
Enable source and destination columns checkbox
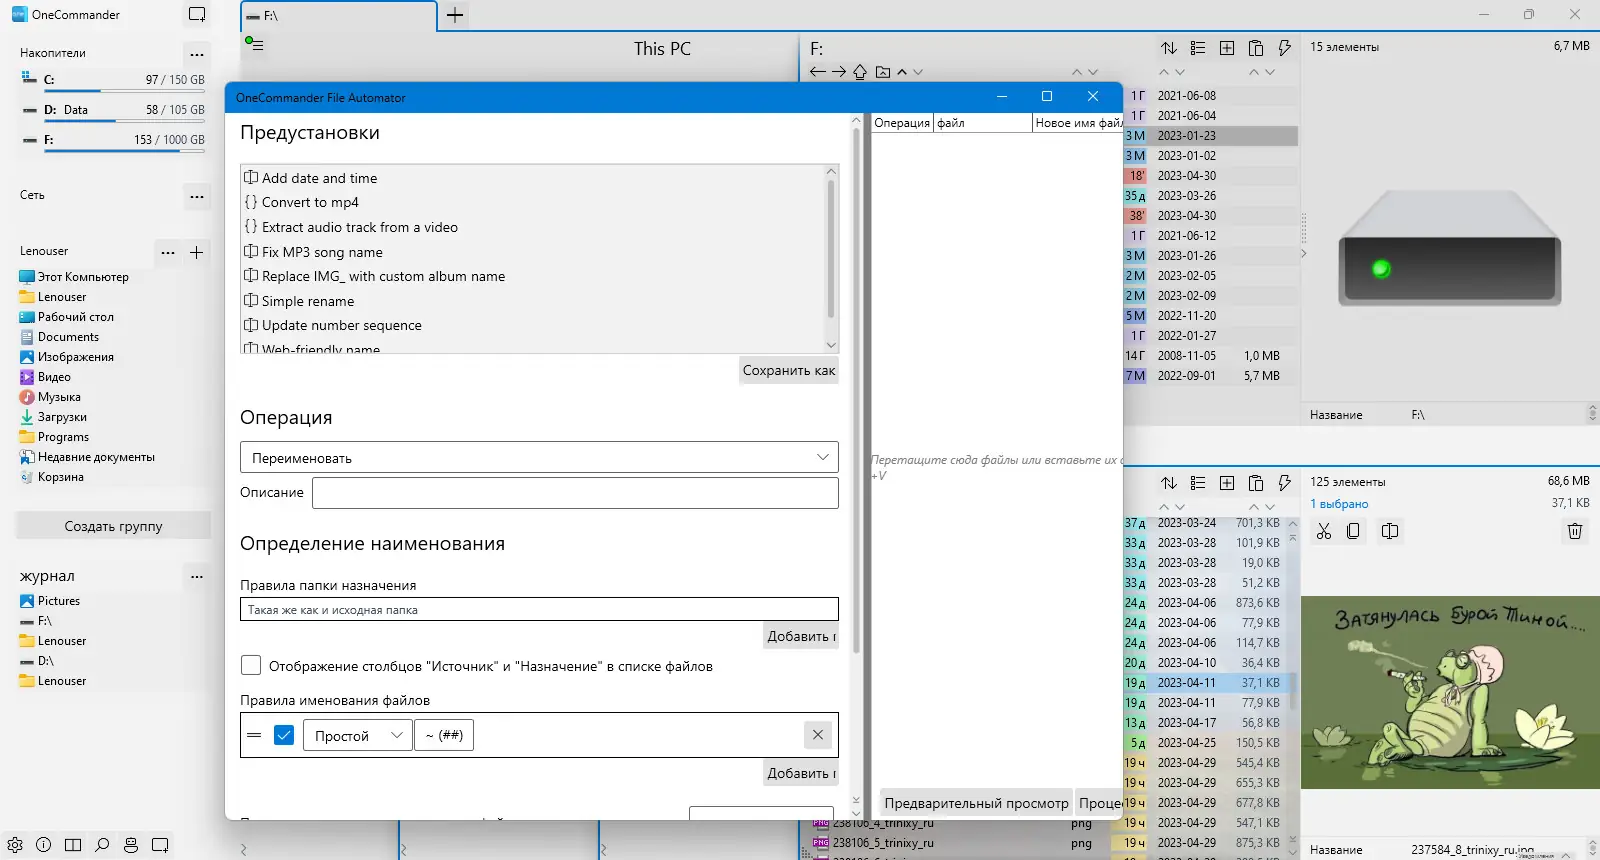(251, 666)
